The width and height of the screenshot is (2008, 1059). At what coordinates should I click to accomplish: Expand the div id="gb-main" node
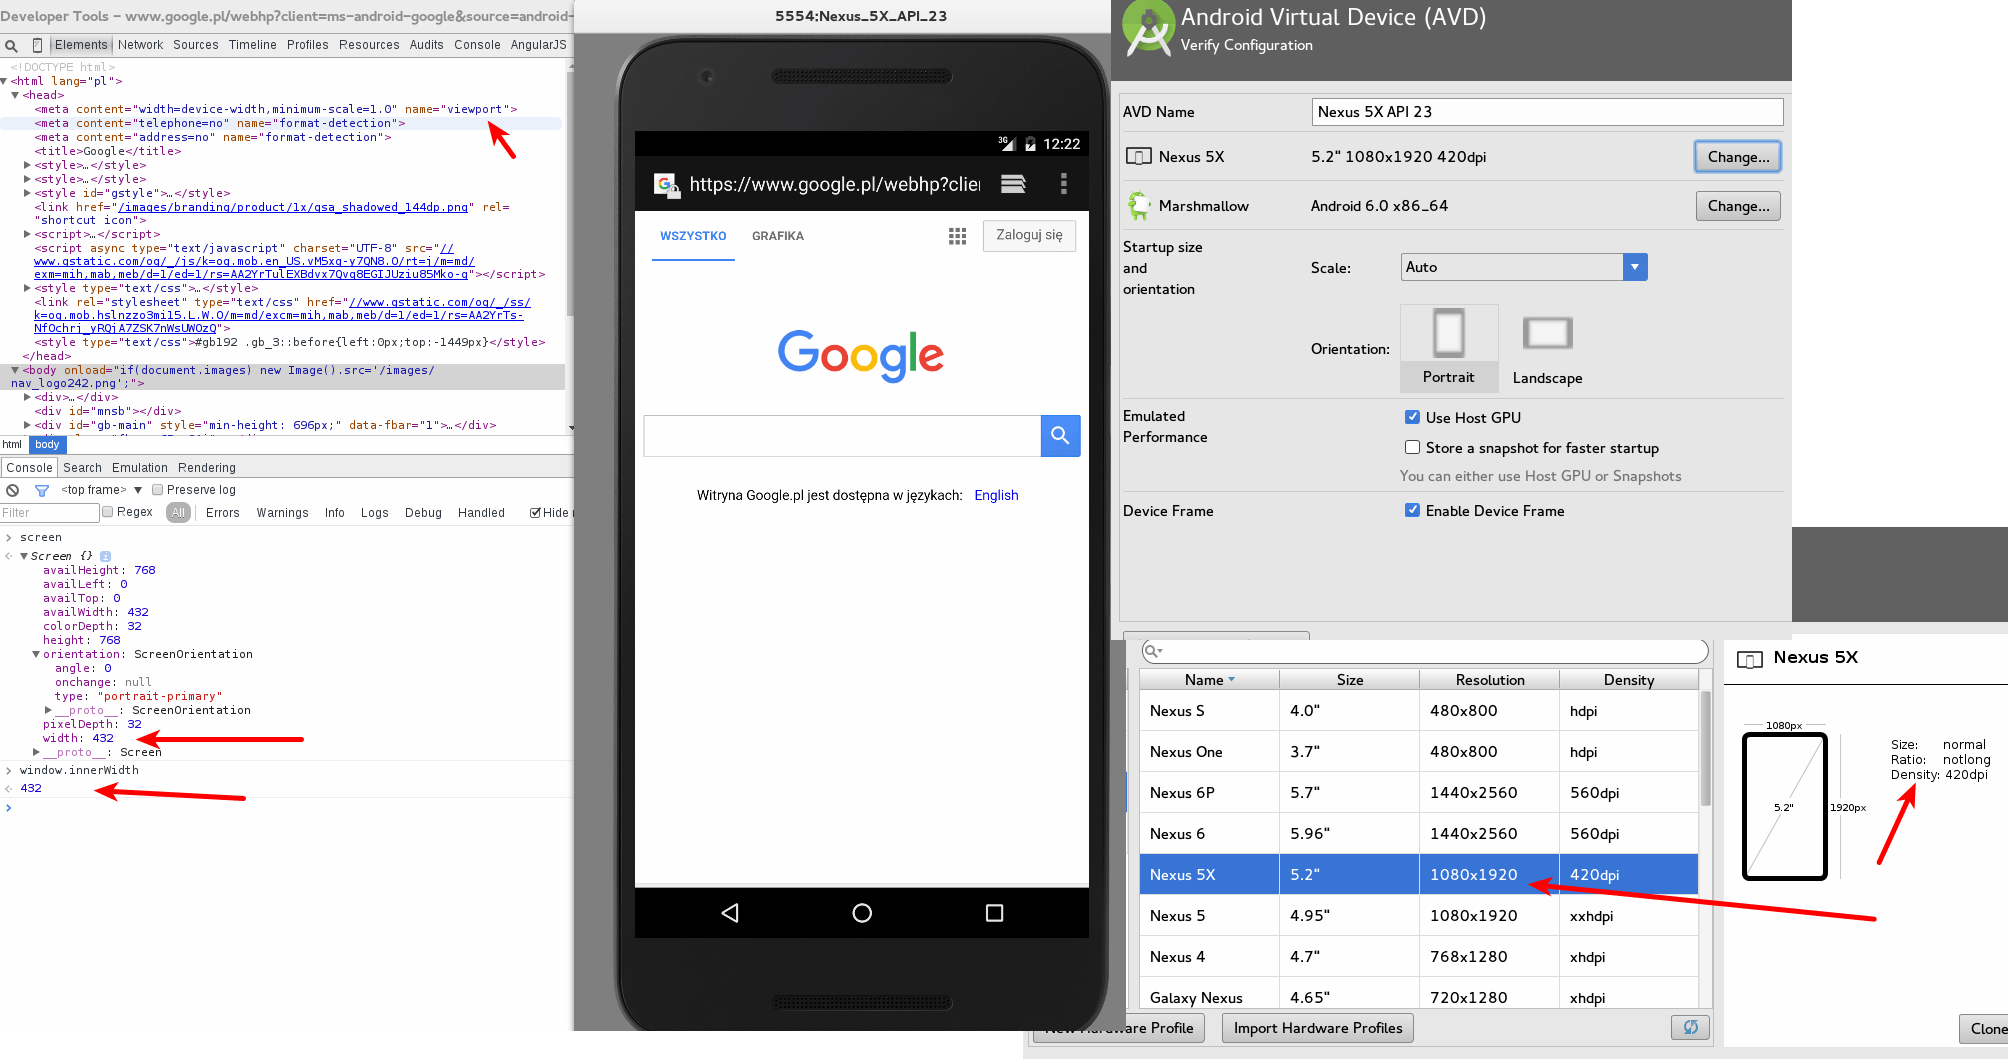tap(27, 425)
